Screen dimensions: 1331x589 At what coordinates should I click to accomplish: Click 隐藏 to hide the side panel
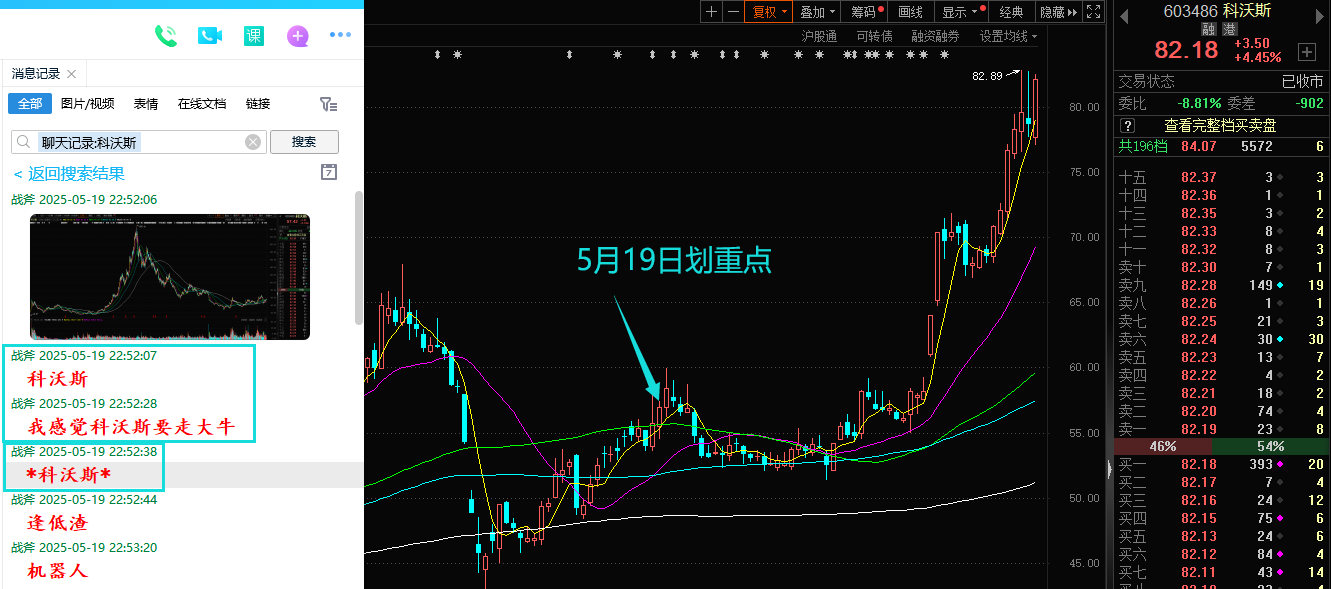click(1058, 12)
